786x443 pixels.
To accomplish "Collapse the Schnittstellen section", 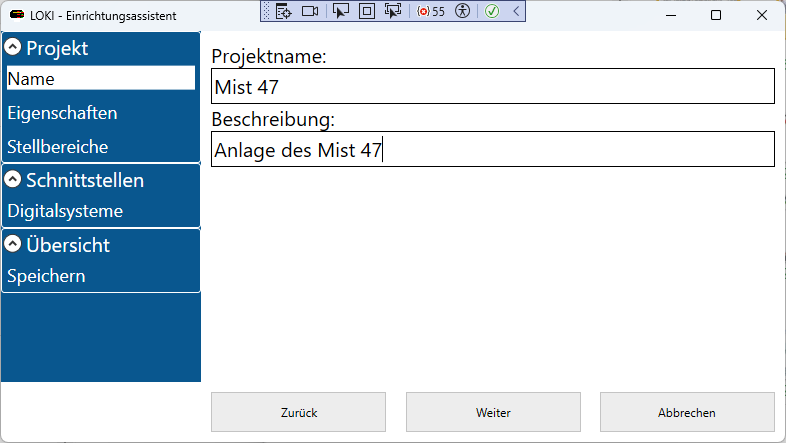I will point(14,180).
